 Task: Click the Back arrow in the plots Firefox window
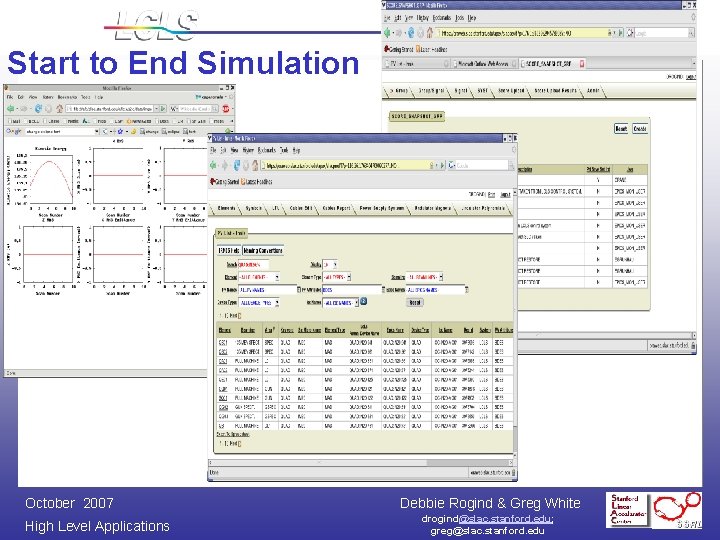click(11, 109)
